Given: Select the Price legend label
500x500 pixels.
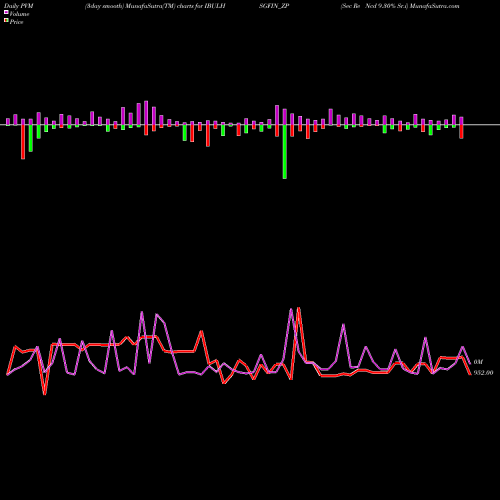Looking at the screenshot, I should click(16, 22).
